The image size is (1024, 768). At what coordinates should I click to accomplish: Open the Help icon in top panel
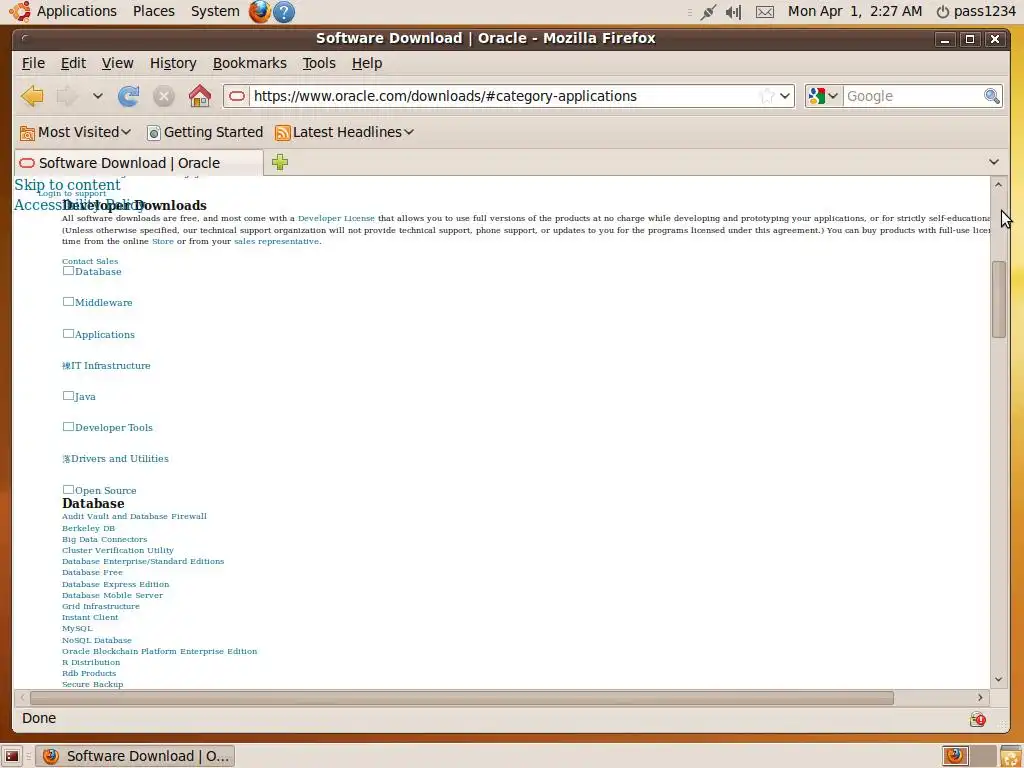coord(284,11)
